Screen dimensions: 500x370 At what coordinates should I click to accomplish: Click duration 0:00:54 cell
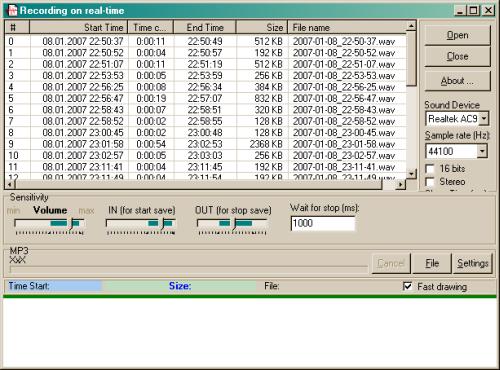tap(151, 144)
